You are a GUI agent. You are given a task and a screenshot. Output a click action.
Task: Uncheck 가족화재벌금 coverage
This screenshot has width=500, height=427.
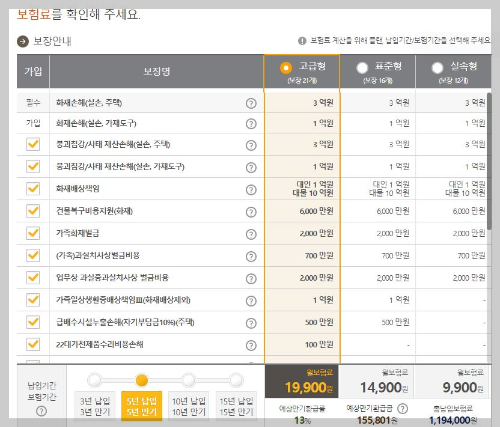(x=33, y=233)
